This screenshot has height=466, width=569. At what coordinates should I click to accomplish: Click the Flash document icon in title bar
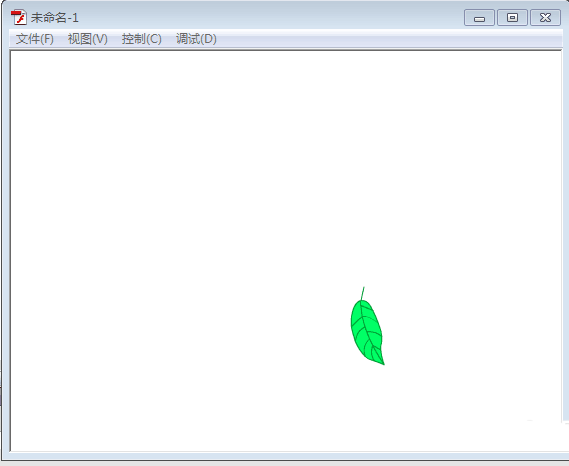coord(19,17)
